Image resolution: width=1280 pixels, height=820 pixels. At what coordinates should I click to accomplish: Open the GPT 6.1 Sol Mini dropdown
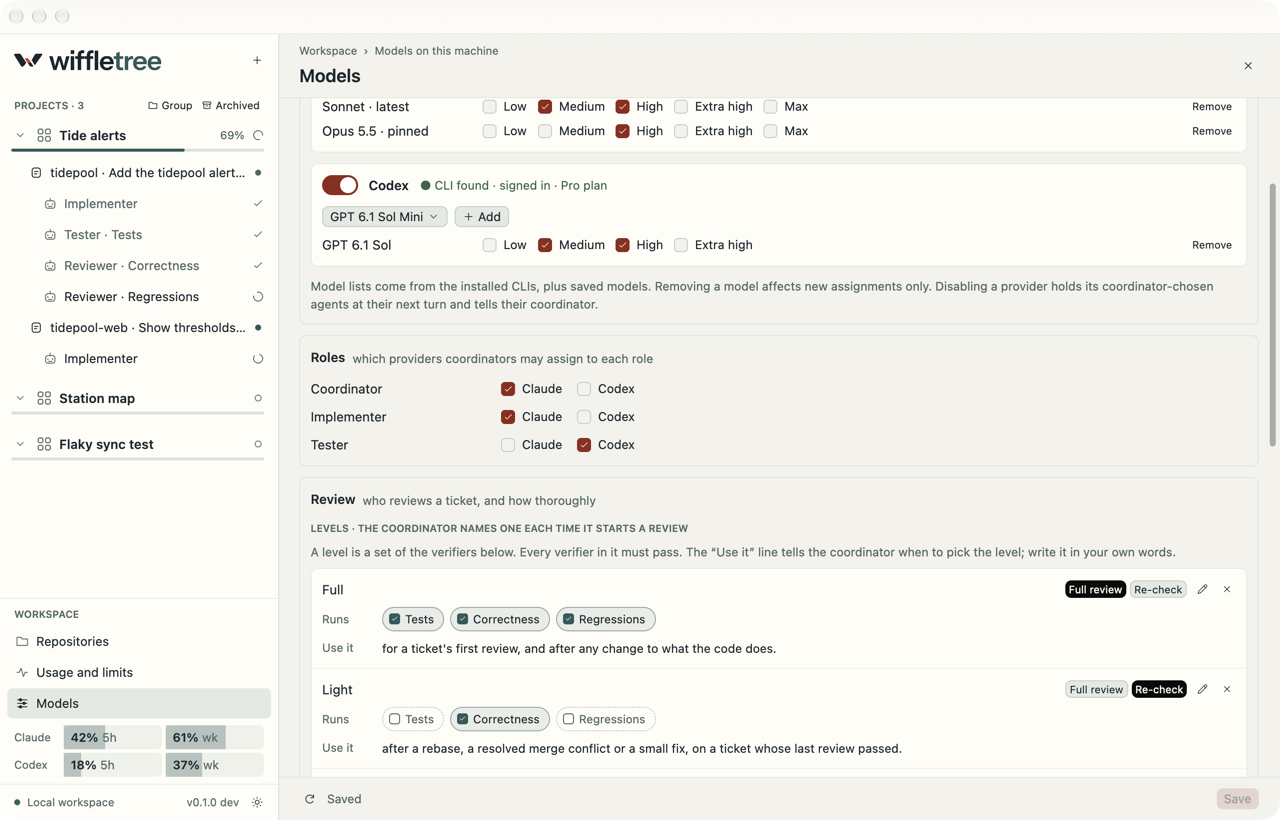point(384,216)
